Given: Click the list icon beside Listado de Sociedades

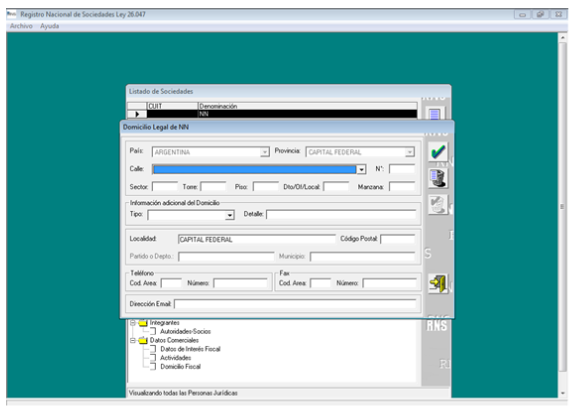Looking at the screenshot, I should (x=435, y=113).
